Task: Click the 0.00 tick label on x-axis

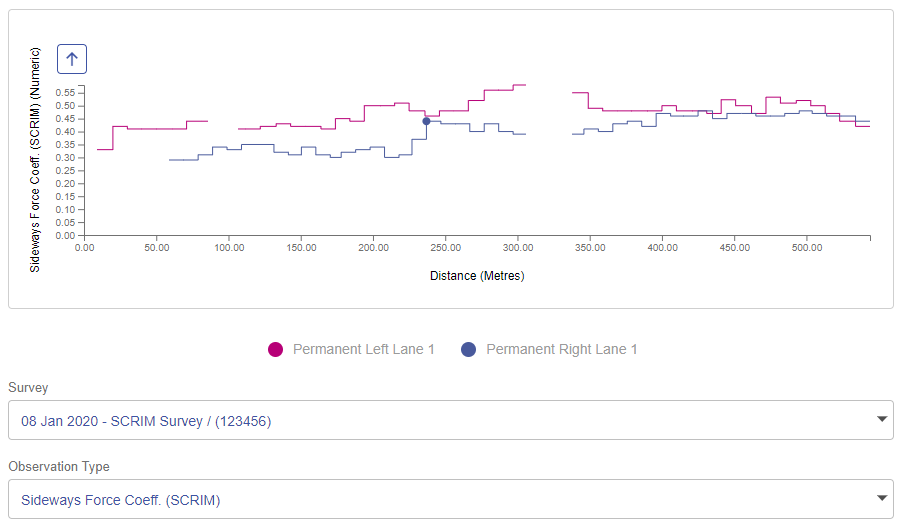Action: 84,247
